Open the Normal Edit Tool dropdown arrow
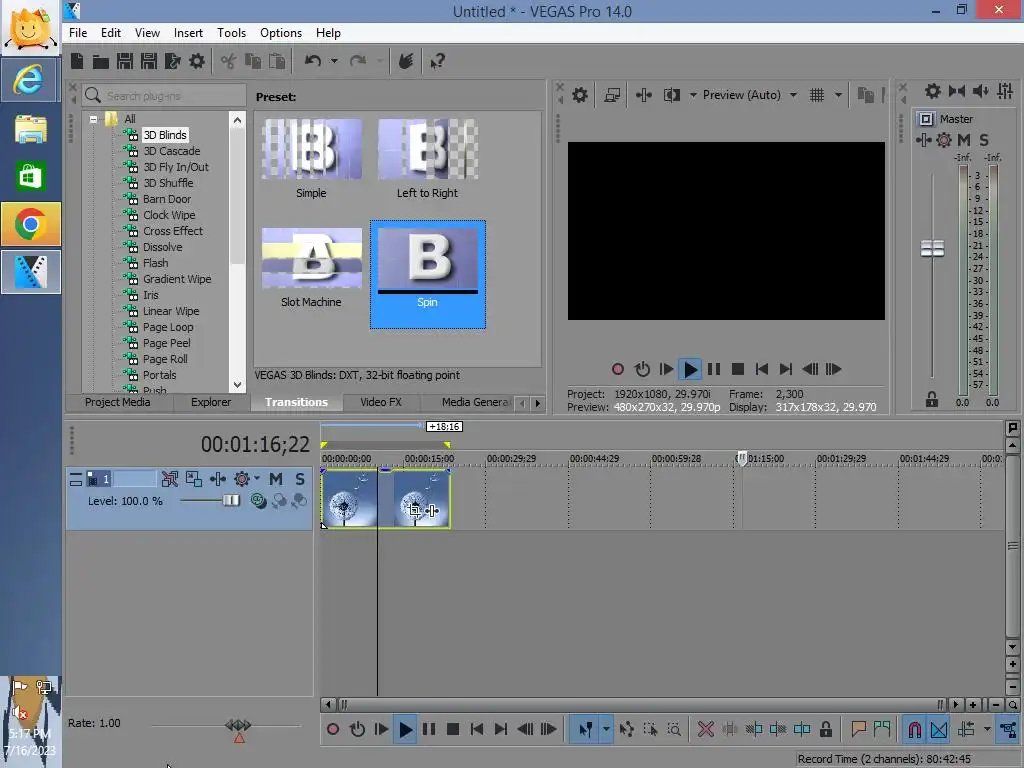 point(605,729)
